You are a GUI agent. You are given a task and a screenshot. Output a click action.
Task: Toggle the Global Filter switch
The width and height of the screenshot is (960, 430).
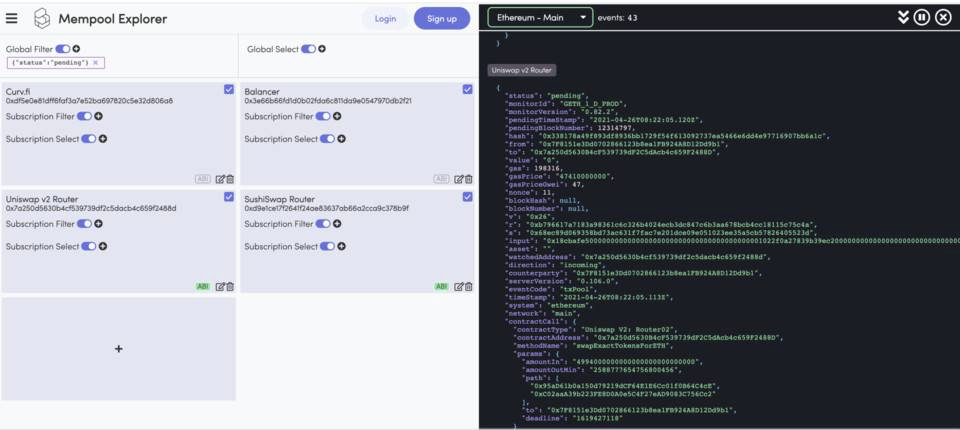63,49
